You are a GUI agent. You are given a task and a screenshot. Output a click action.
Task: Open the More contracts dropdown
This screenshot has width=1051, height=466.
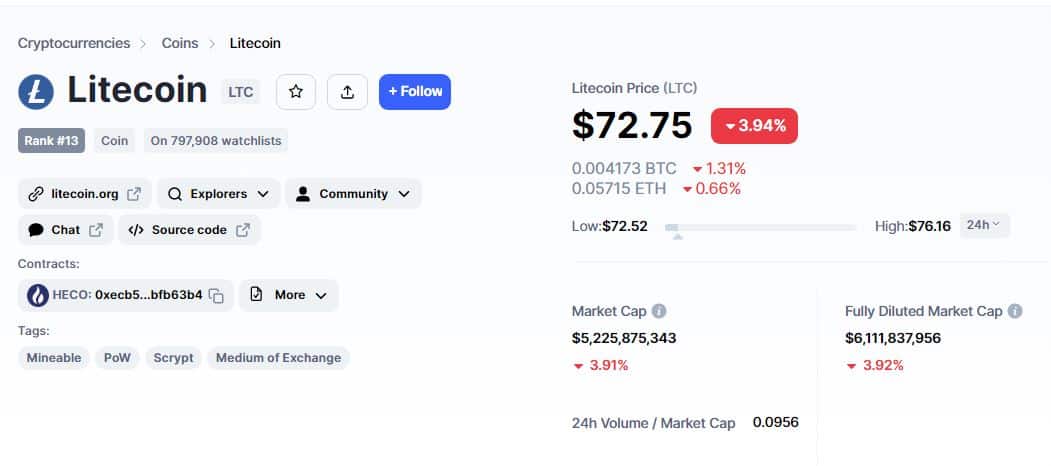(x=288, y=295)
